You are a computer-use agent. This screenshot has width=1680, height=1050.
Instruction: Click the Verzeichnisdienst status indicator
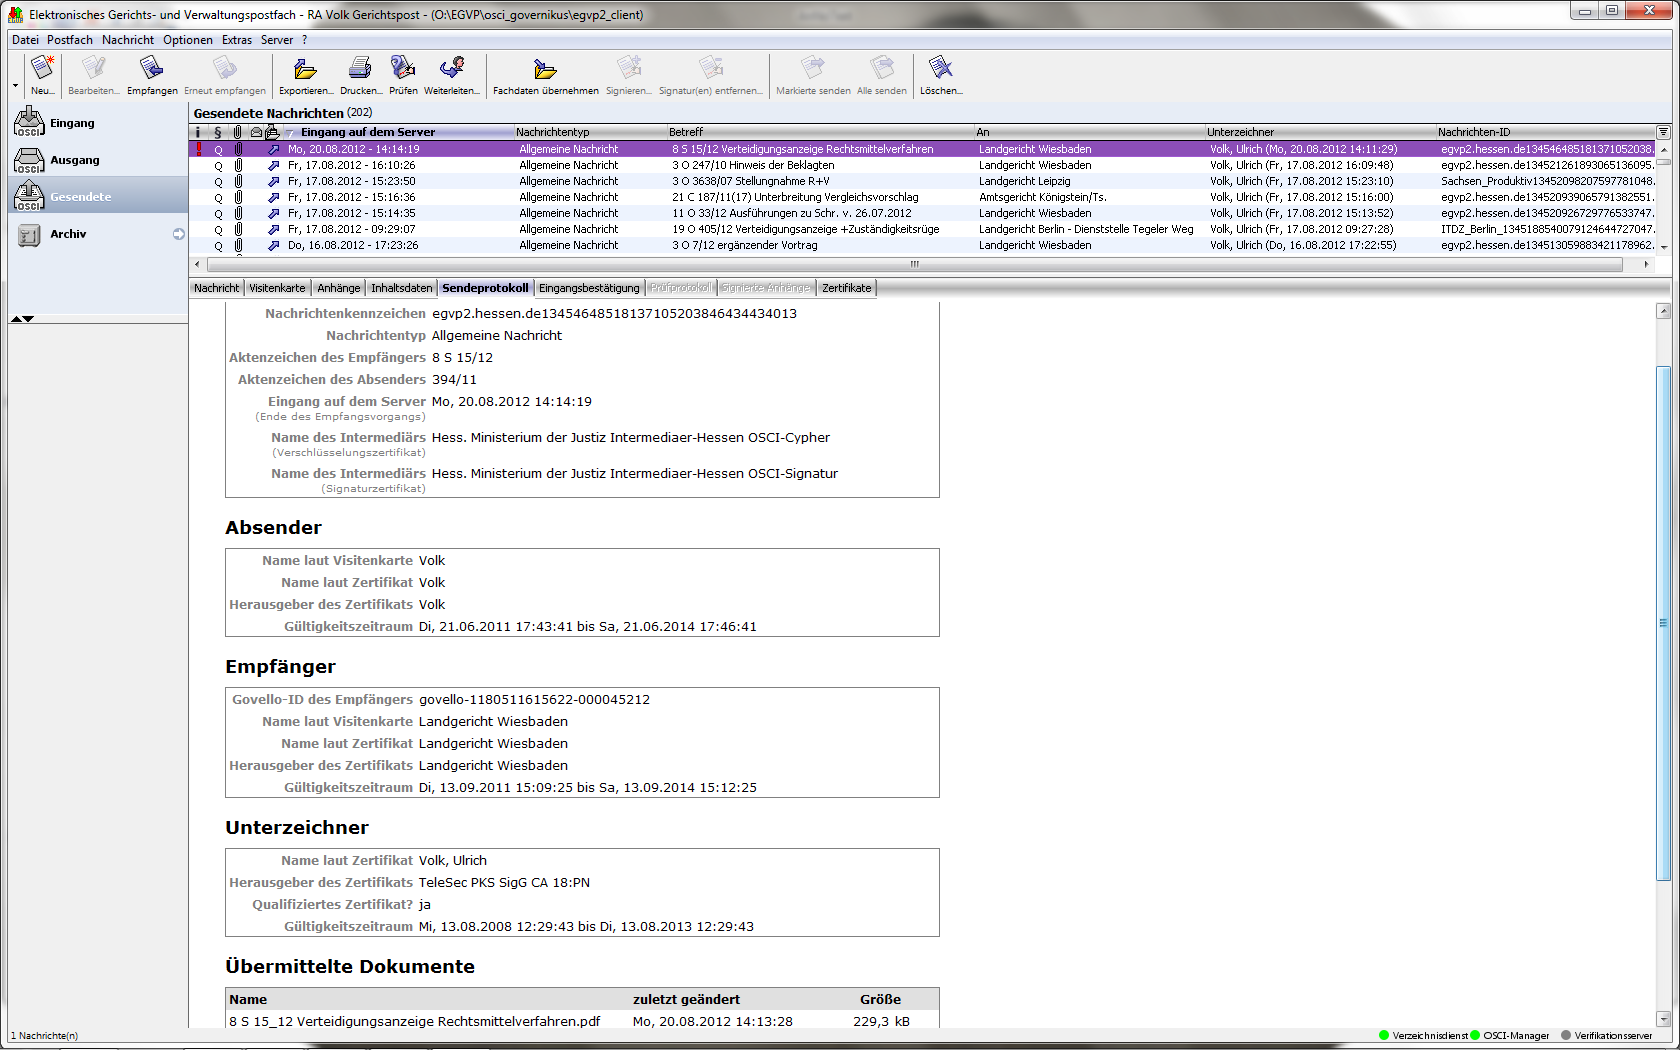click(1424, 1036)
